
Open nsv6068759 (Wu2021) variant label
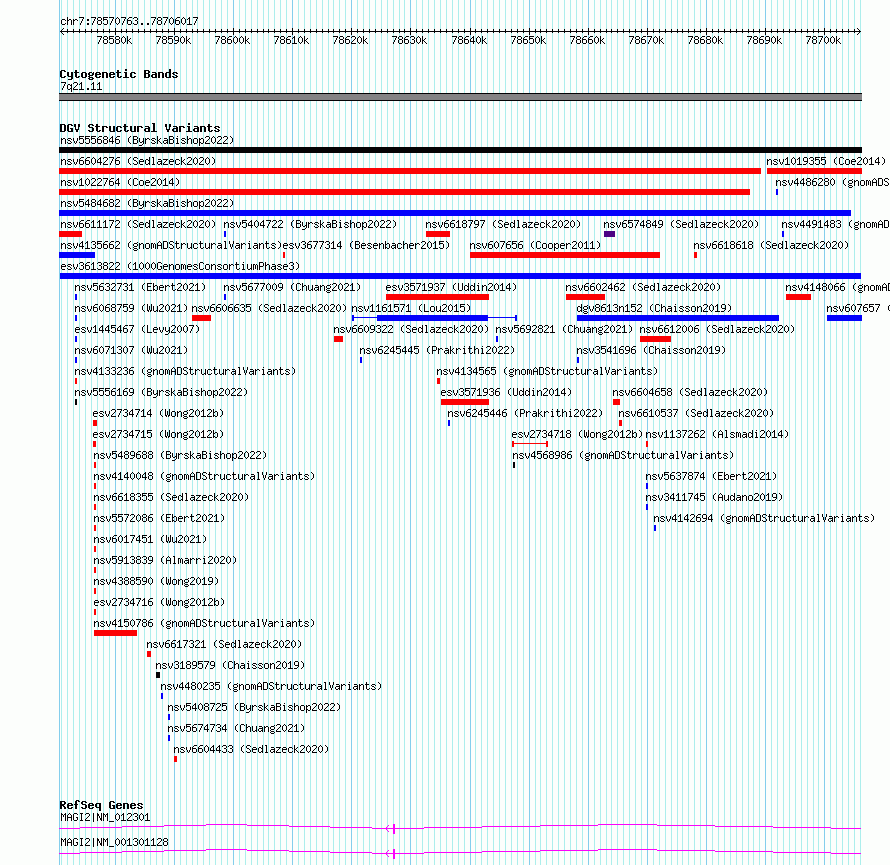click(x=131, y=308)
